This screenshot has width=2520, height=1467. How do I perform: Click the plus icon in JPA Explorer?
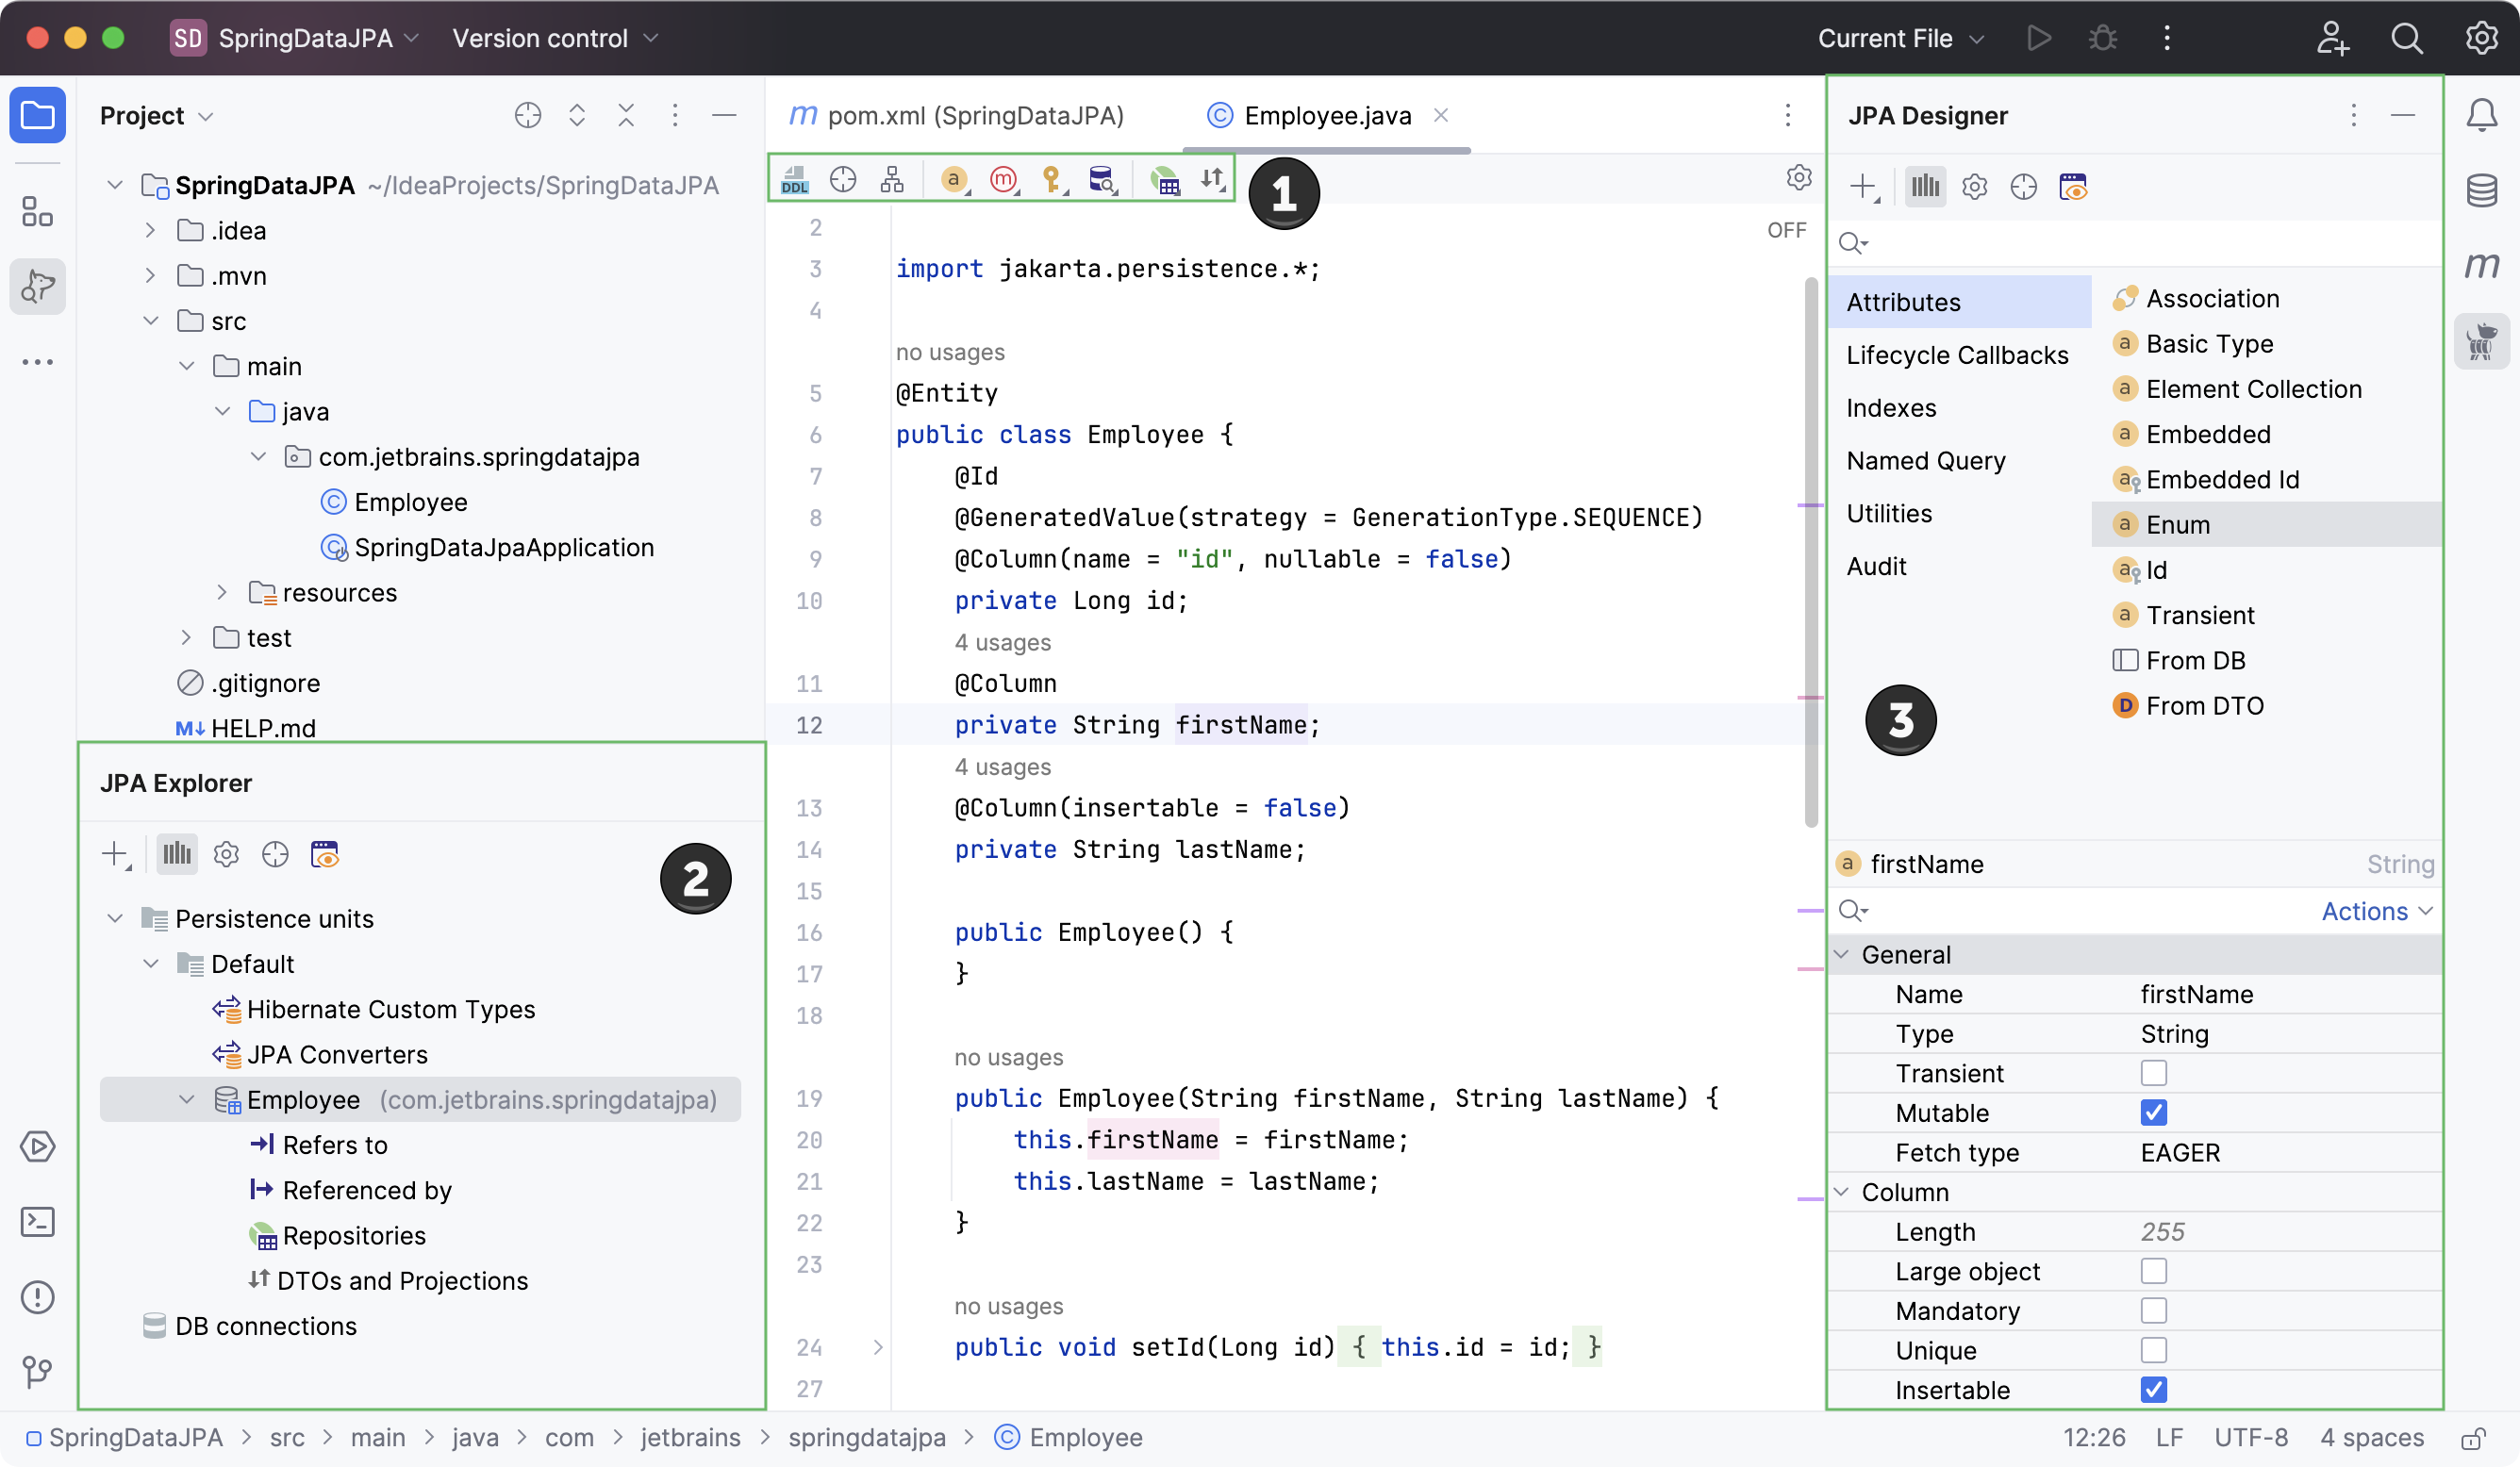point(116,855)
